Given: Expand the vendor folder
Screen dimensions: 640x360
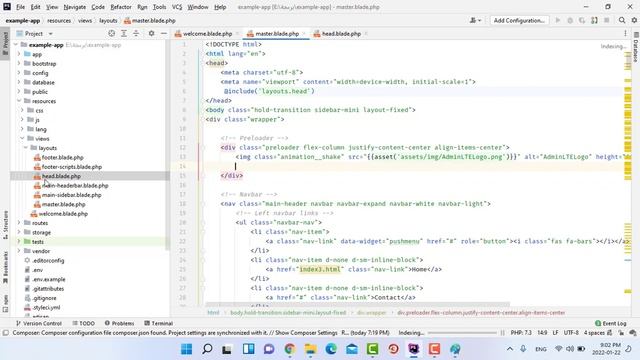Looking at the screenshot, I should click(x=19, y=251).
